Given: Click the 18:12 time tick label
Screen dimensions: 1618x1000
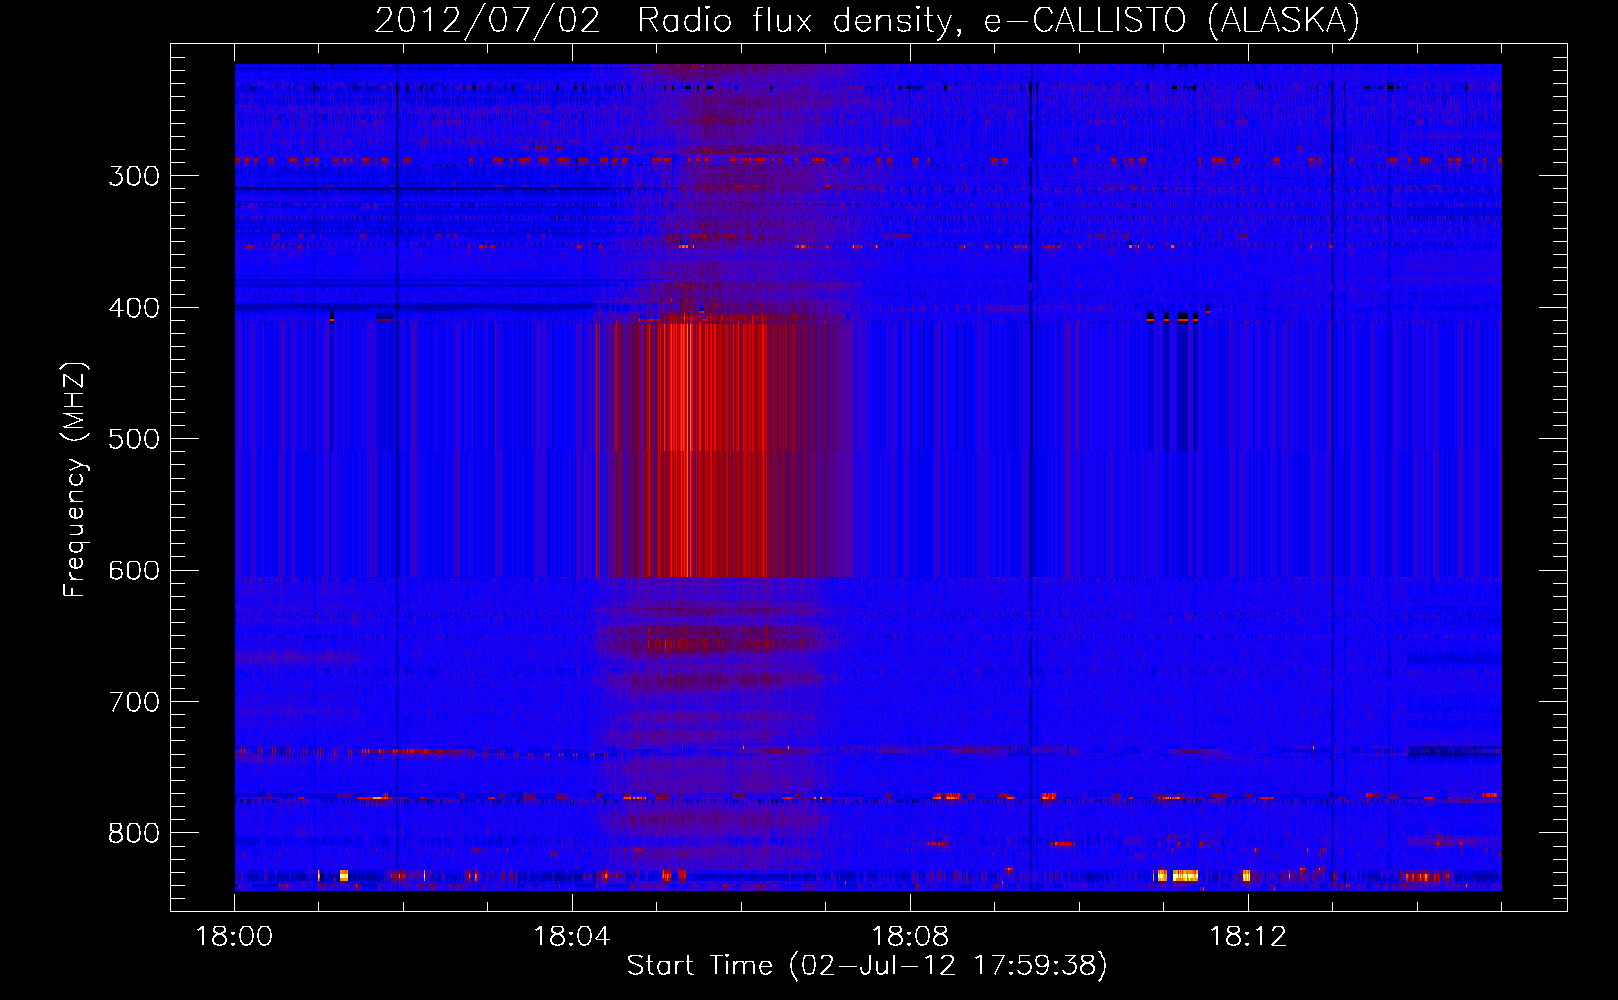Looking at the screenshot, I should 1248,937.
